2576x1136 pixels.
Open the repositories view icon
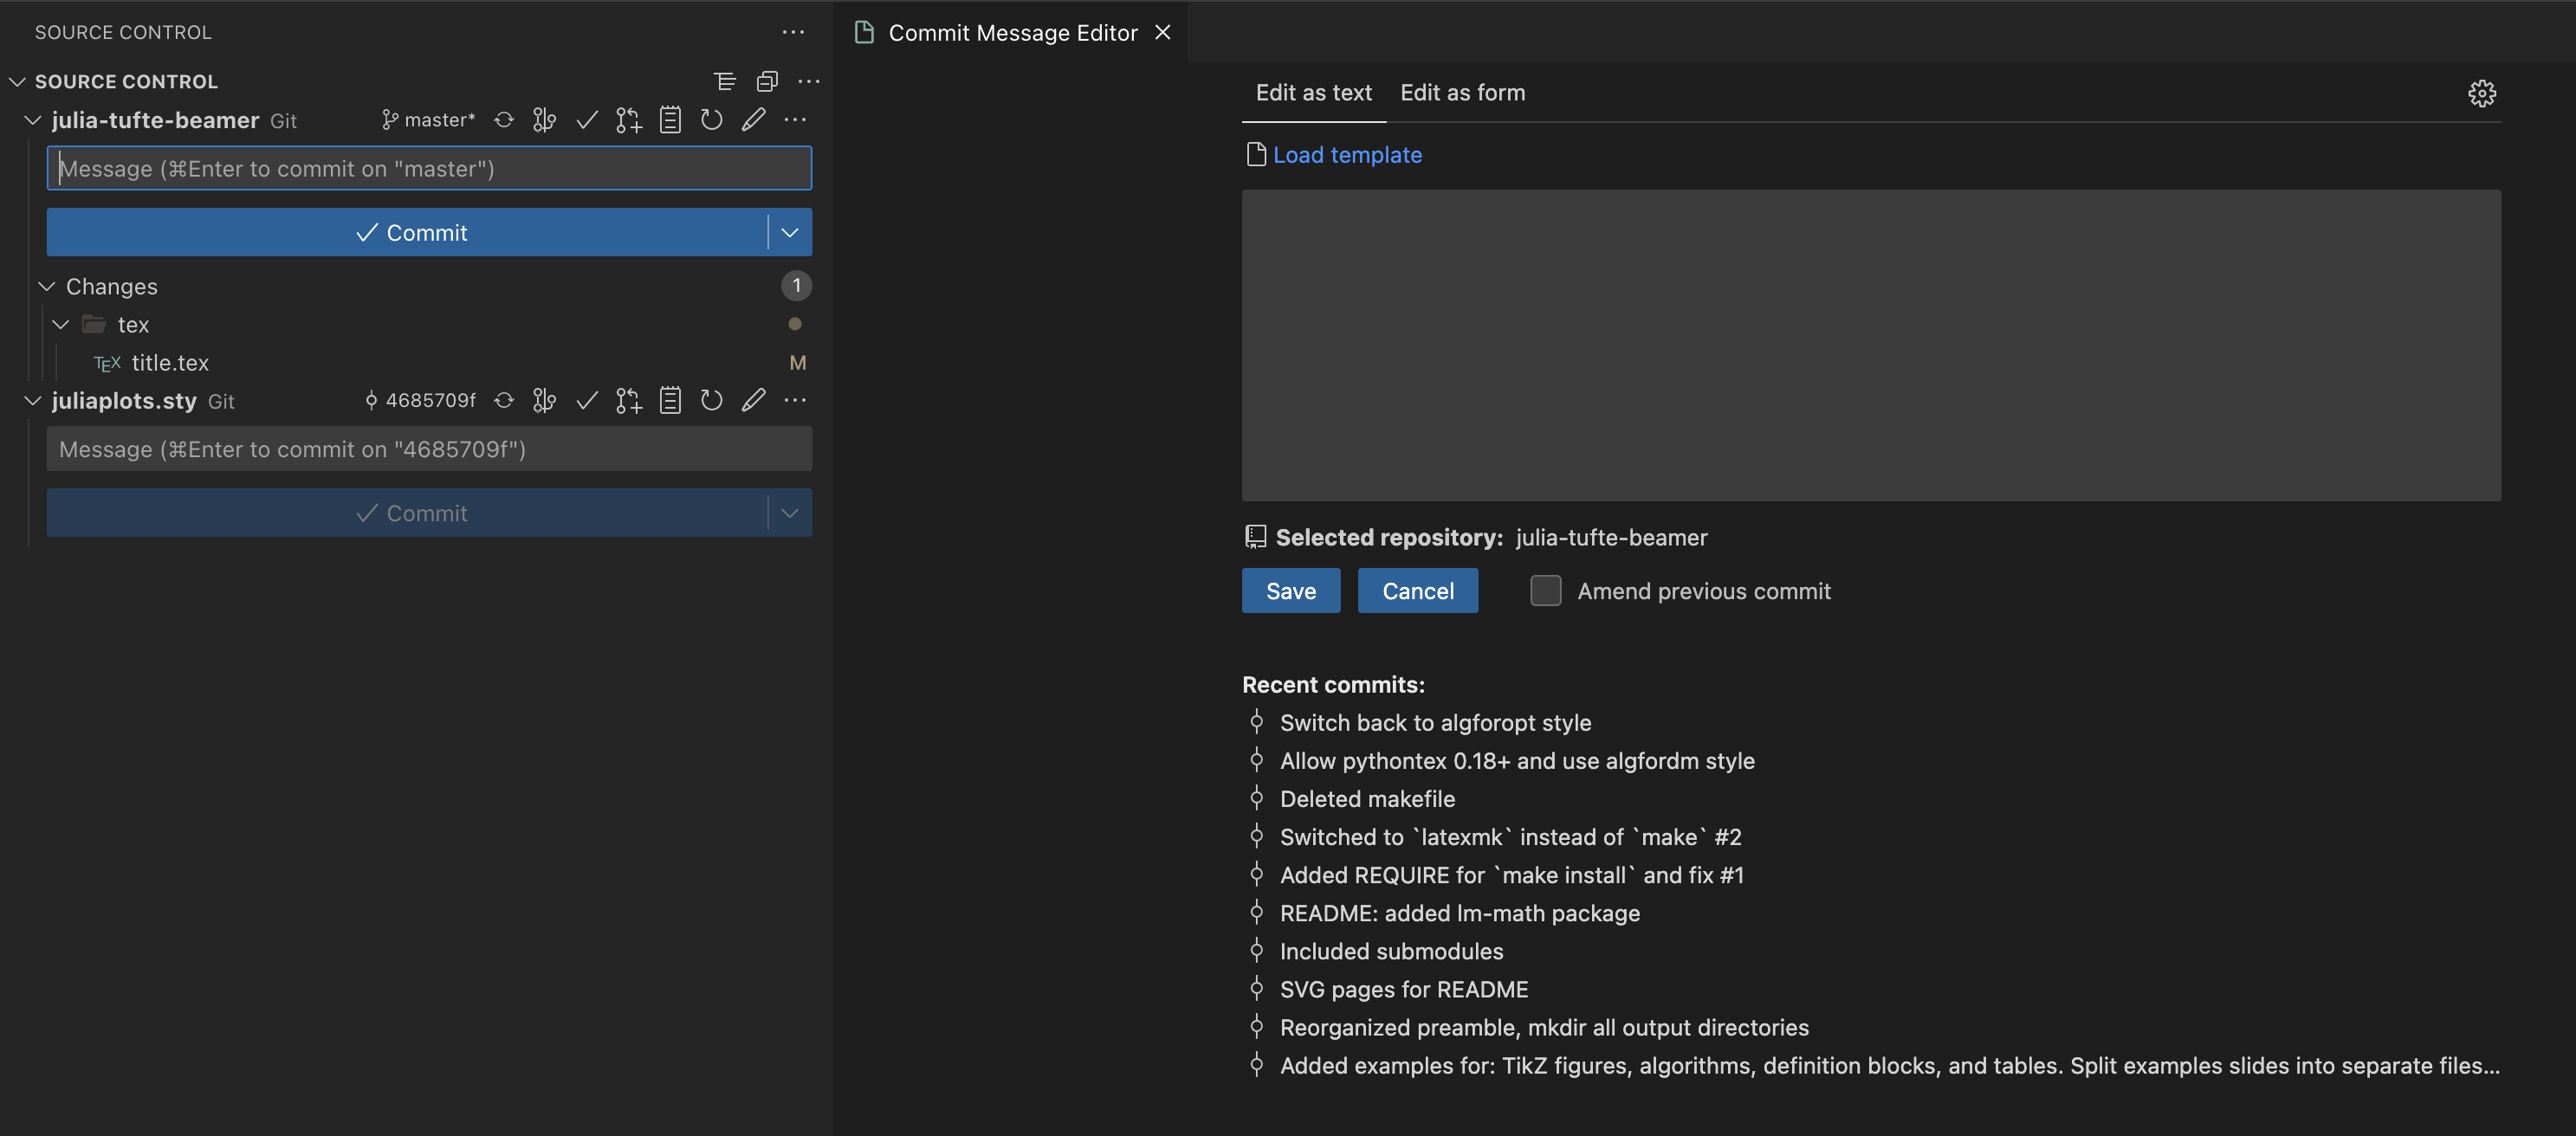(x=767, y=81)
